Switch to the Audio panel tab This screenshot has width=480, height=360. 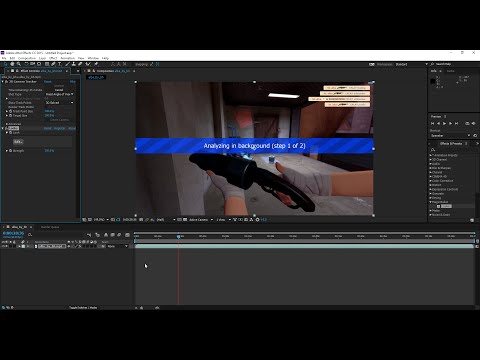(x=450, y=71)
